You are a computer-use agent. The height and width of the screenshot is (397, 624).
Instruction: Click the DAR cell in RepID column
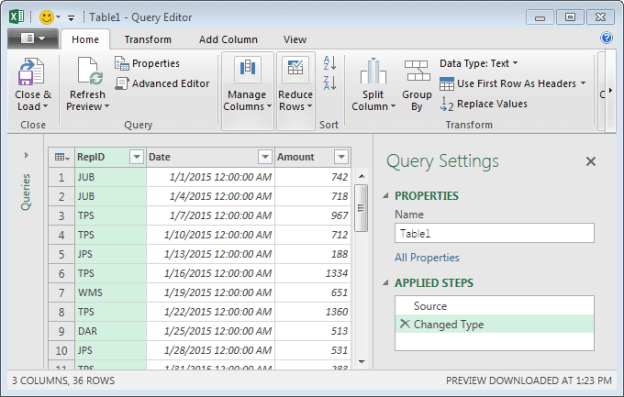(x=110, y=331)
